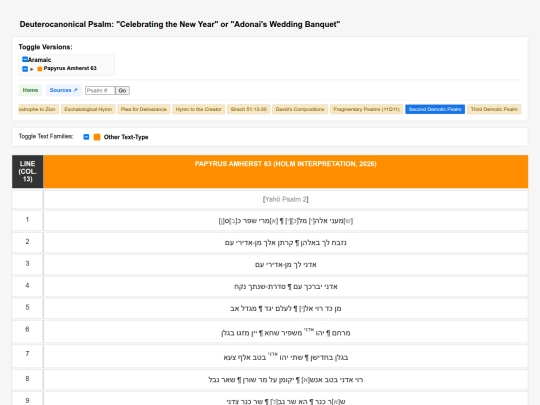Click the Toggle Versions label

[x=45, y=47]
